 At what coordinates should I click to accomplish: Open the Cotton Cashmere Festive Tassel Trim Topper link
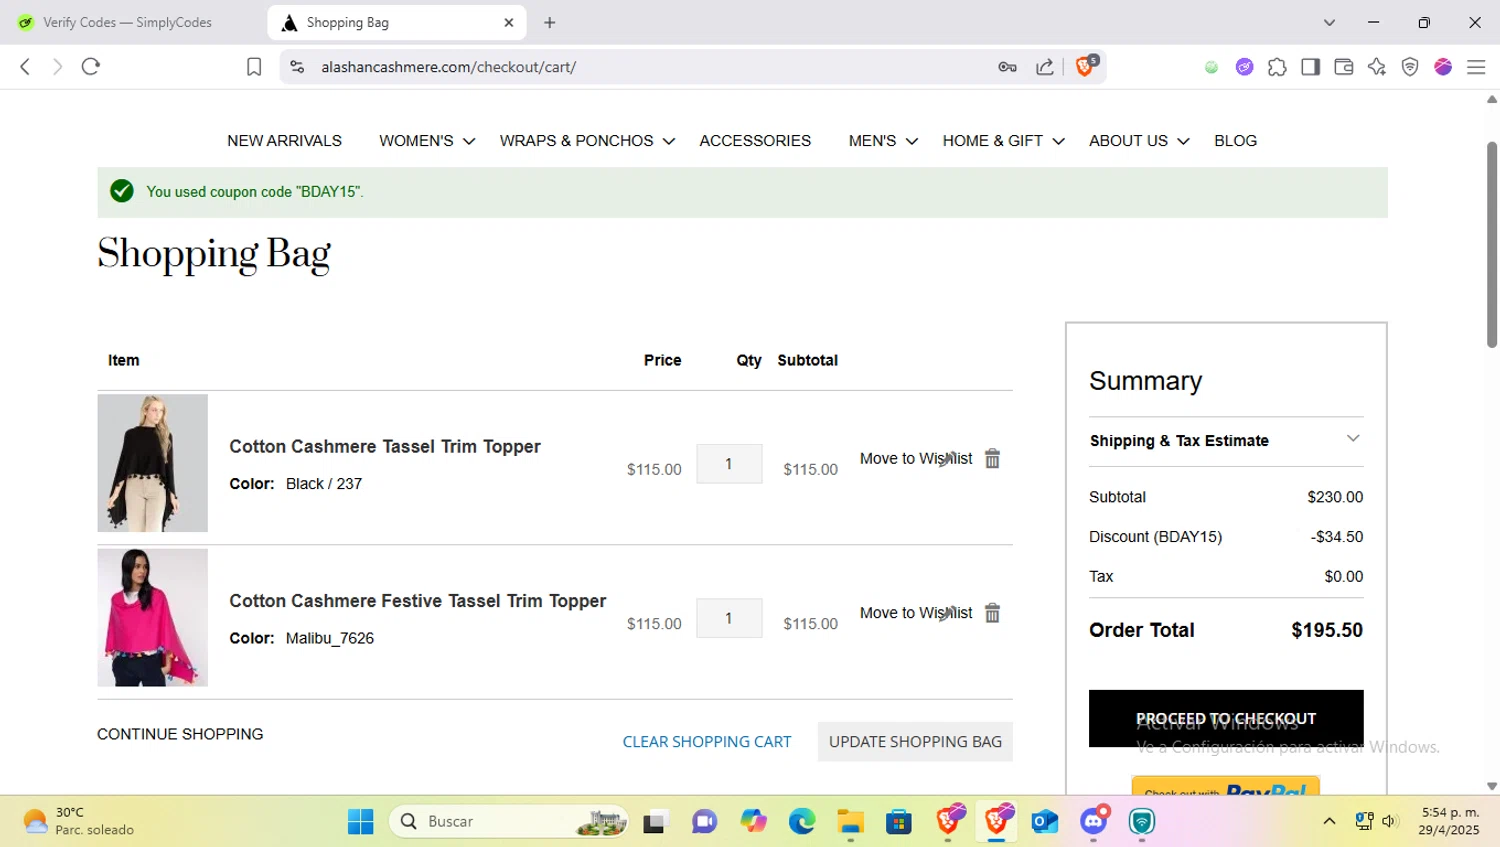click(x=418, y=601)
